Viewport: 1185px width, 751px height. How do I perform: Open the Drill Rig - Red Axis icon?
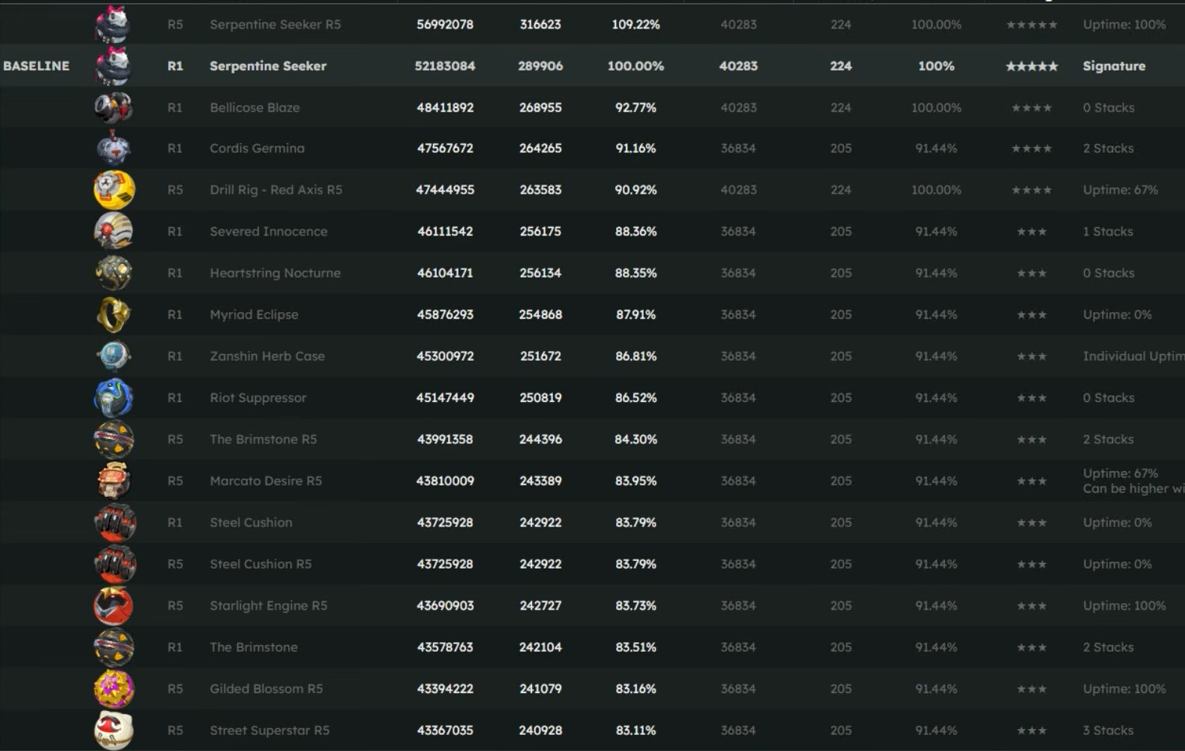(113, 190)
